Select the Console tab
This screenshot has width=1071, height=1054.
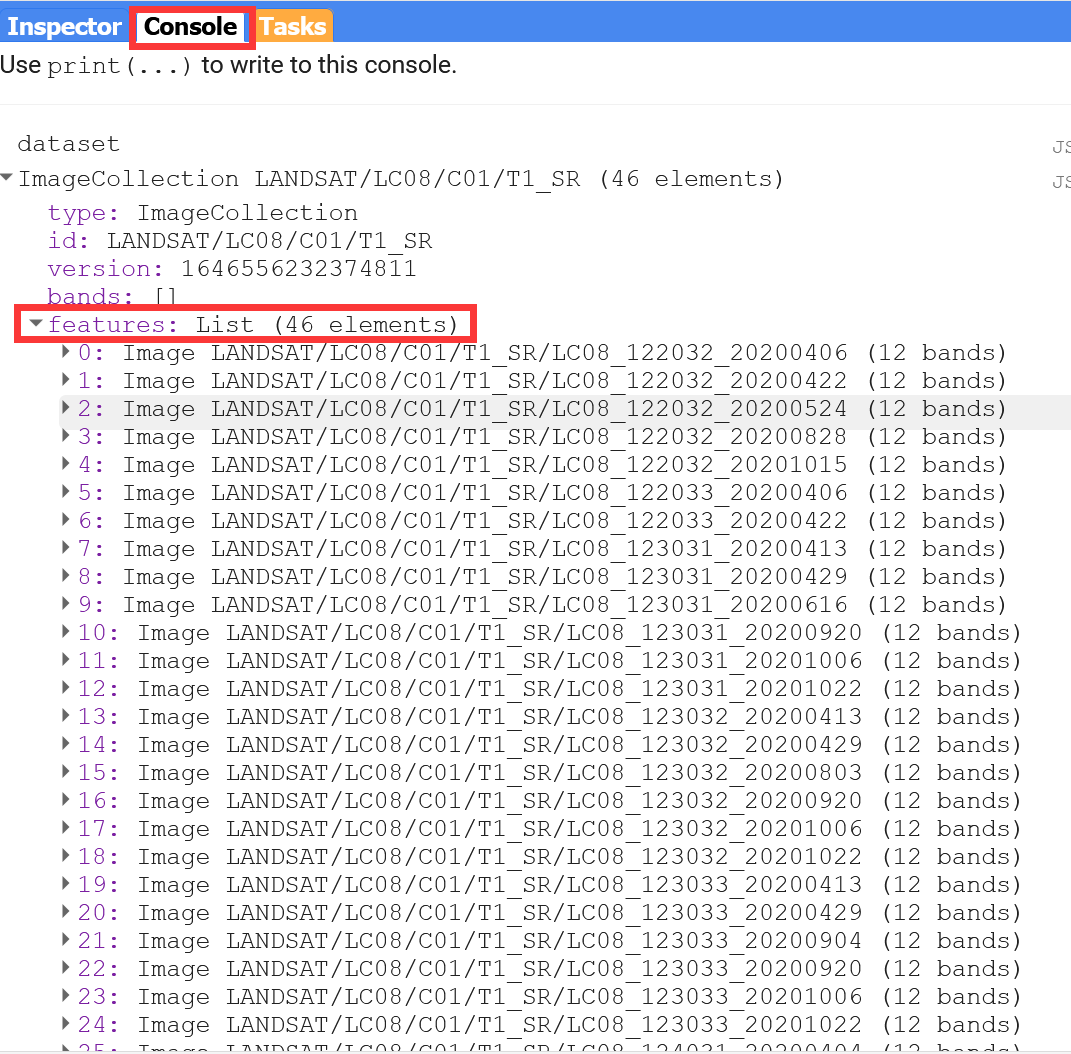[191, 26]
